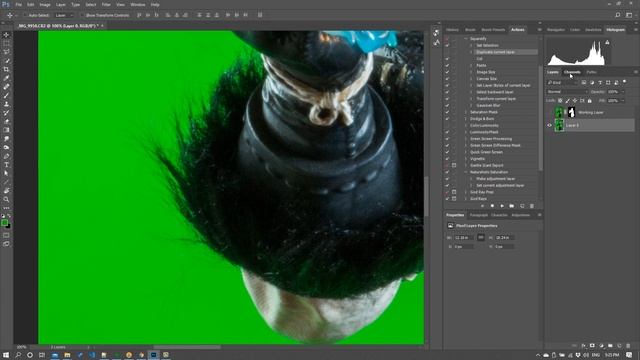Switch to the Channels tab

572,72
